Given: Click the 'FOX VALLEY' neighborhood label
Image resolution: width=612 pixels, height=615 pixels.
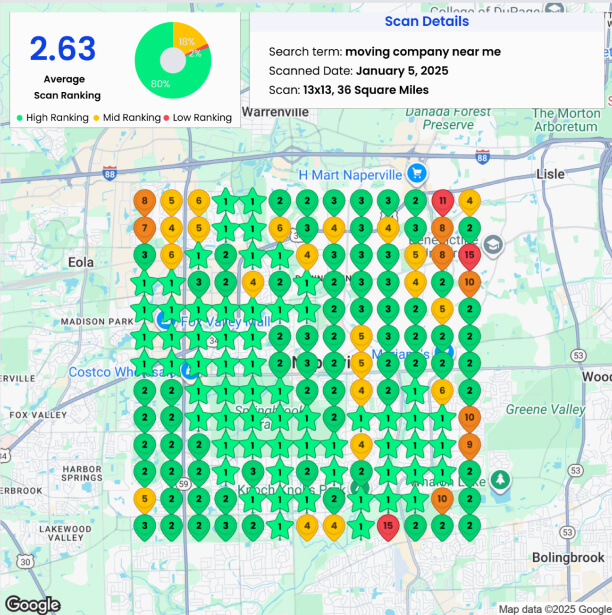Looking at the screenshot, I should [x=38, y=415].
